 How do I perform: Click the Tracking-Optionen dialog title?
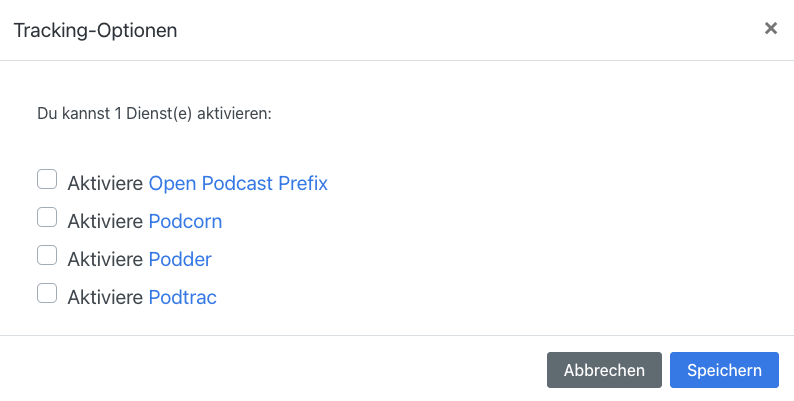[95, 30]
